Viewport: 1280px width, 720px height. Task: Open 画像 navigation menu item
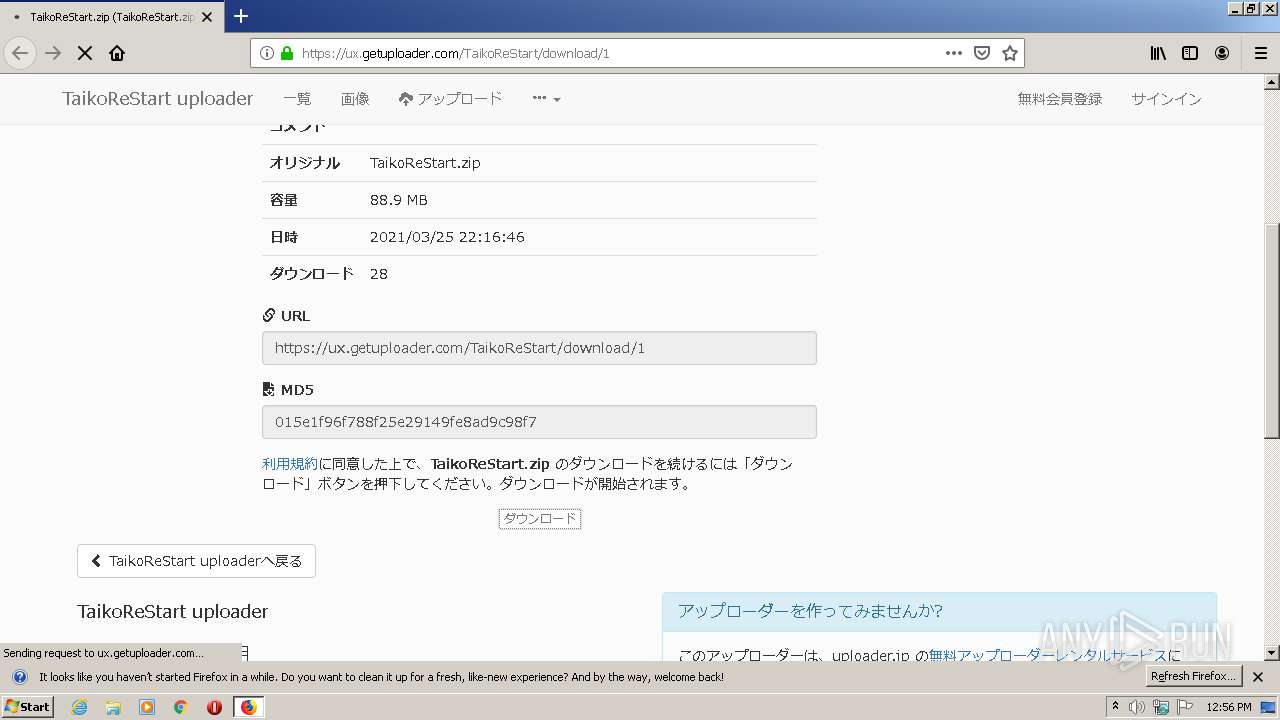pyautogui.click(x=355, y=99)
